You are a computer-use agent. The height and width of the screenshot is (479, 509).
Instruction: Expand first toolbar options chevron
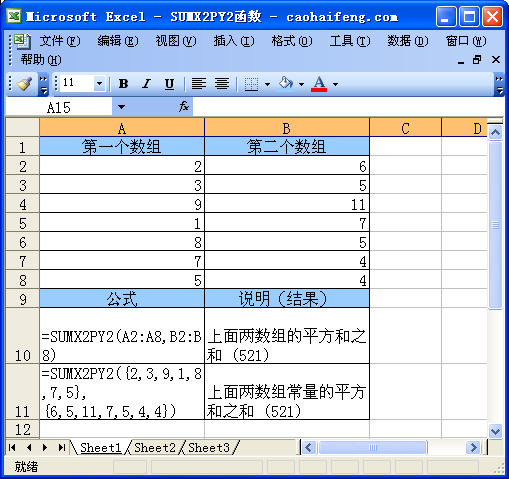pos(43,85)
